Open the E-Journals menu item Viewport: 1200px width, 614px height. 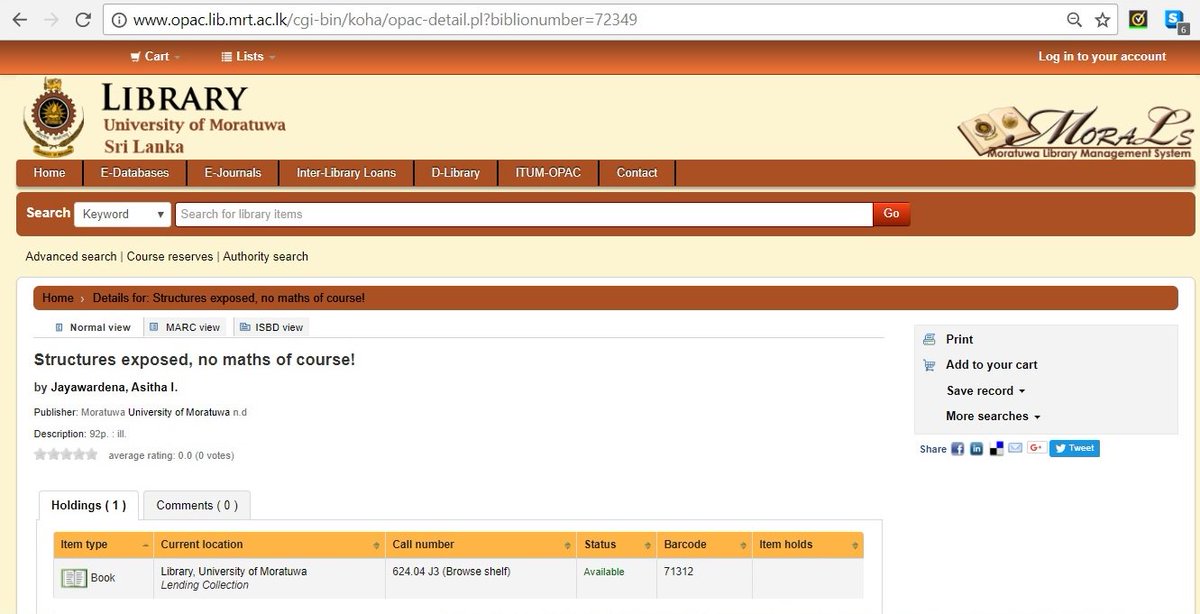[x=233, y=173]
